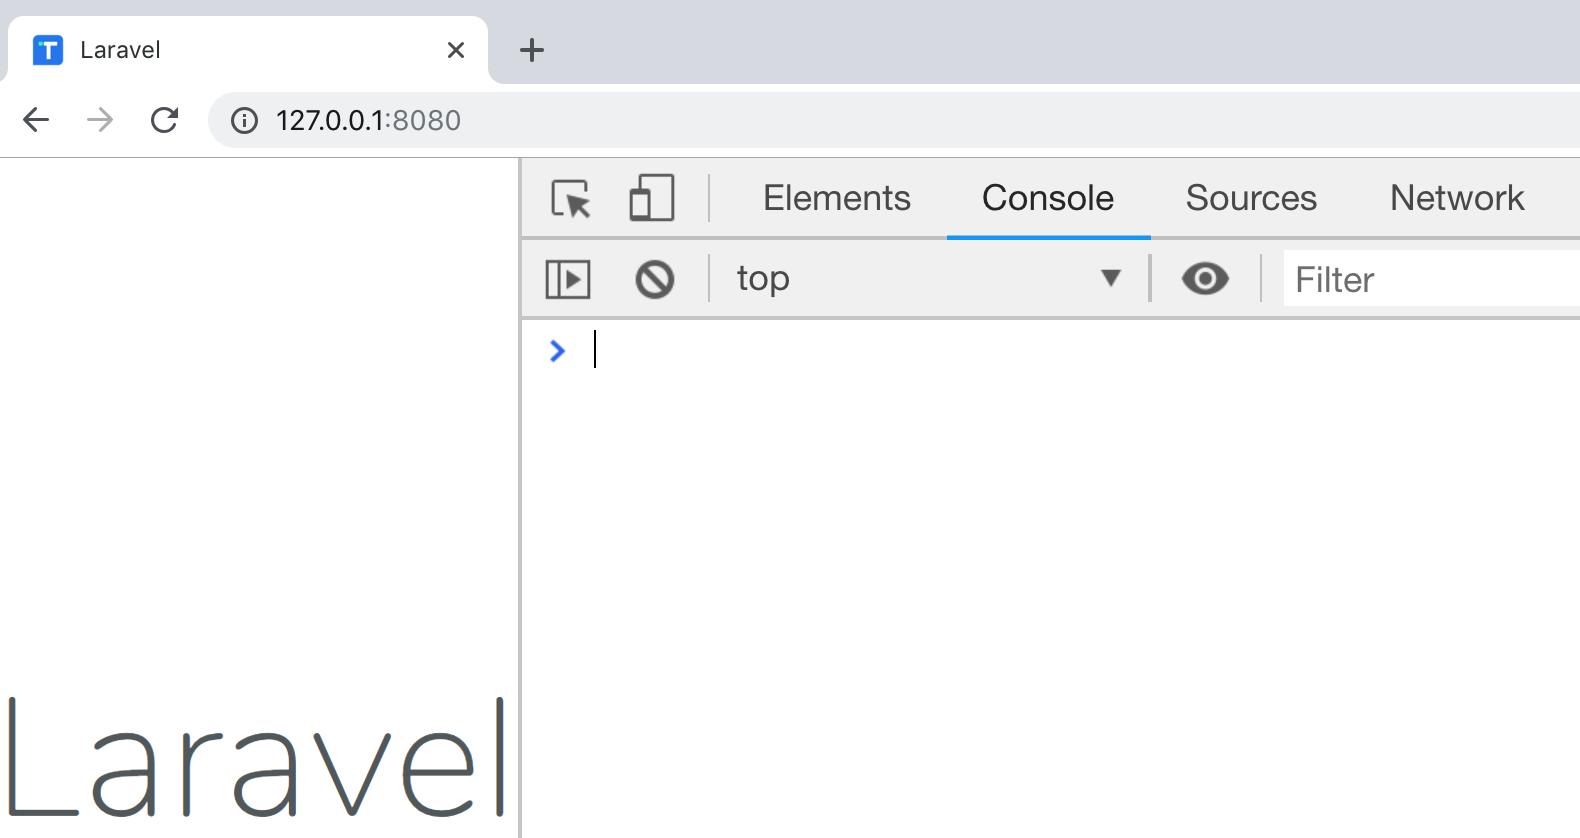Open a new browser tab
The height and width of the screenshot is (838, 1580).
(x=532, y=50)
